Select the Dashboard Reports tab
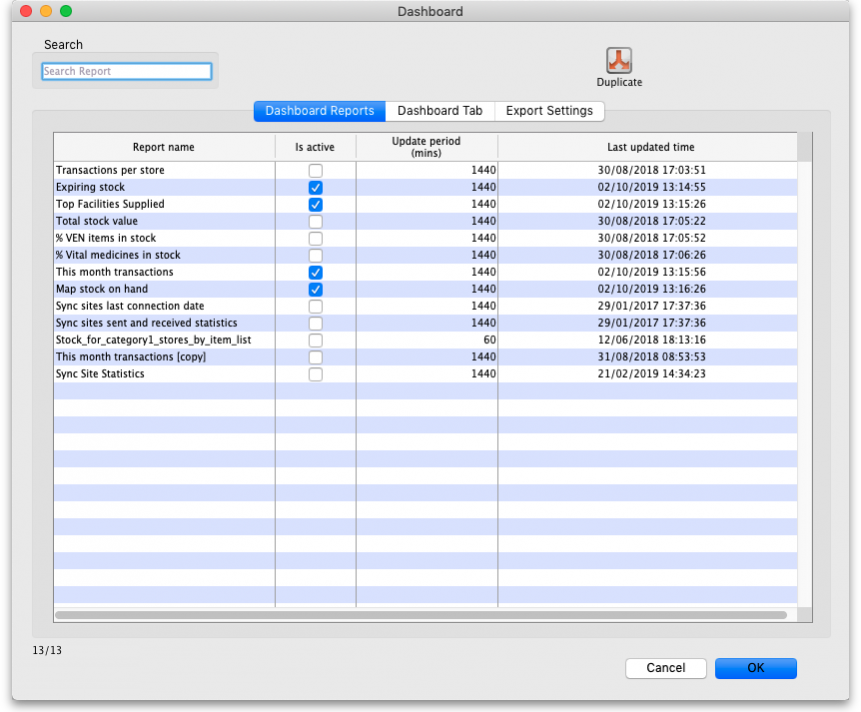The width and height of the screenshot is (861, 712). point(320,111)
